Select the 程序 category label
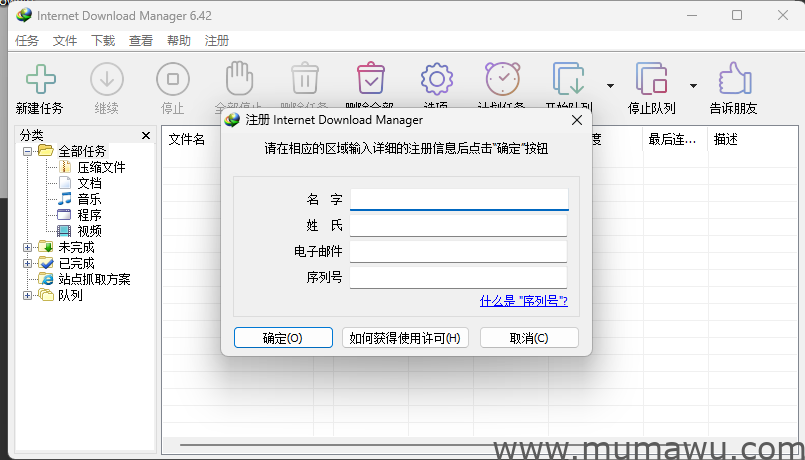This screenshot has width=805, height=460. 89,215
